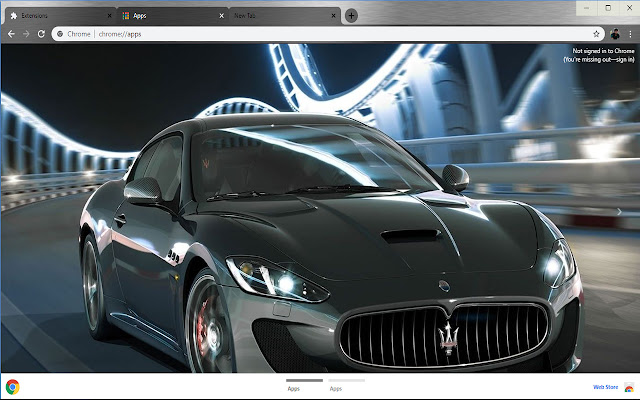640x400 pixels.
Task: Bookmark this page with star icon
Action: [596, 34]
